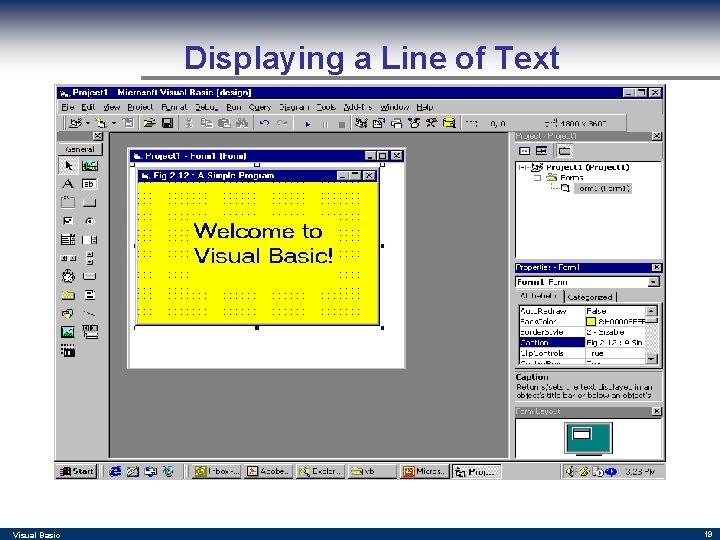Screen dimensions: 720x540
Task: Open the Edit menu
Action: click(x=88, y=107)
